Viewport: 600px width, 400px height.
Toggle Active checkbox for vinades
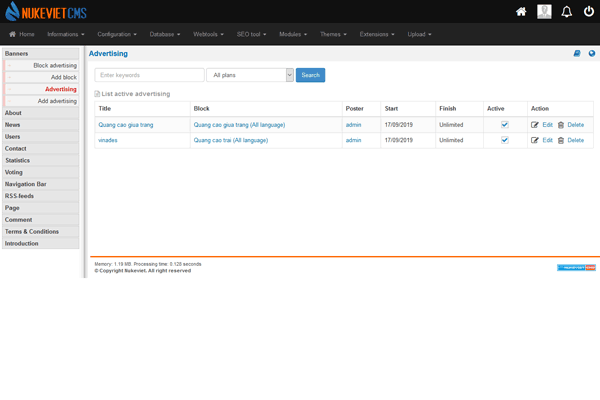pyautogui.click(x=505, y=140)
